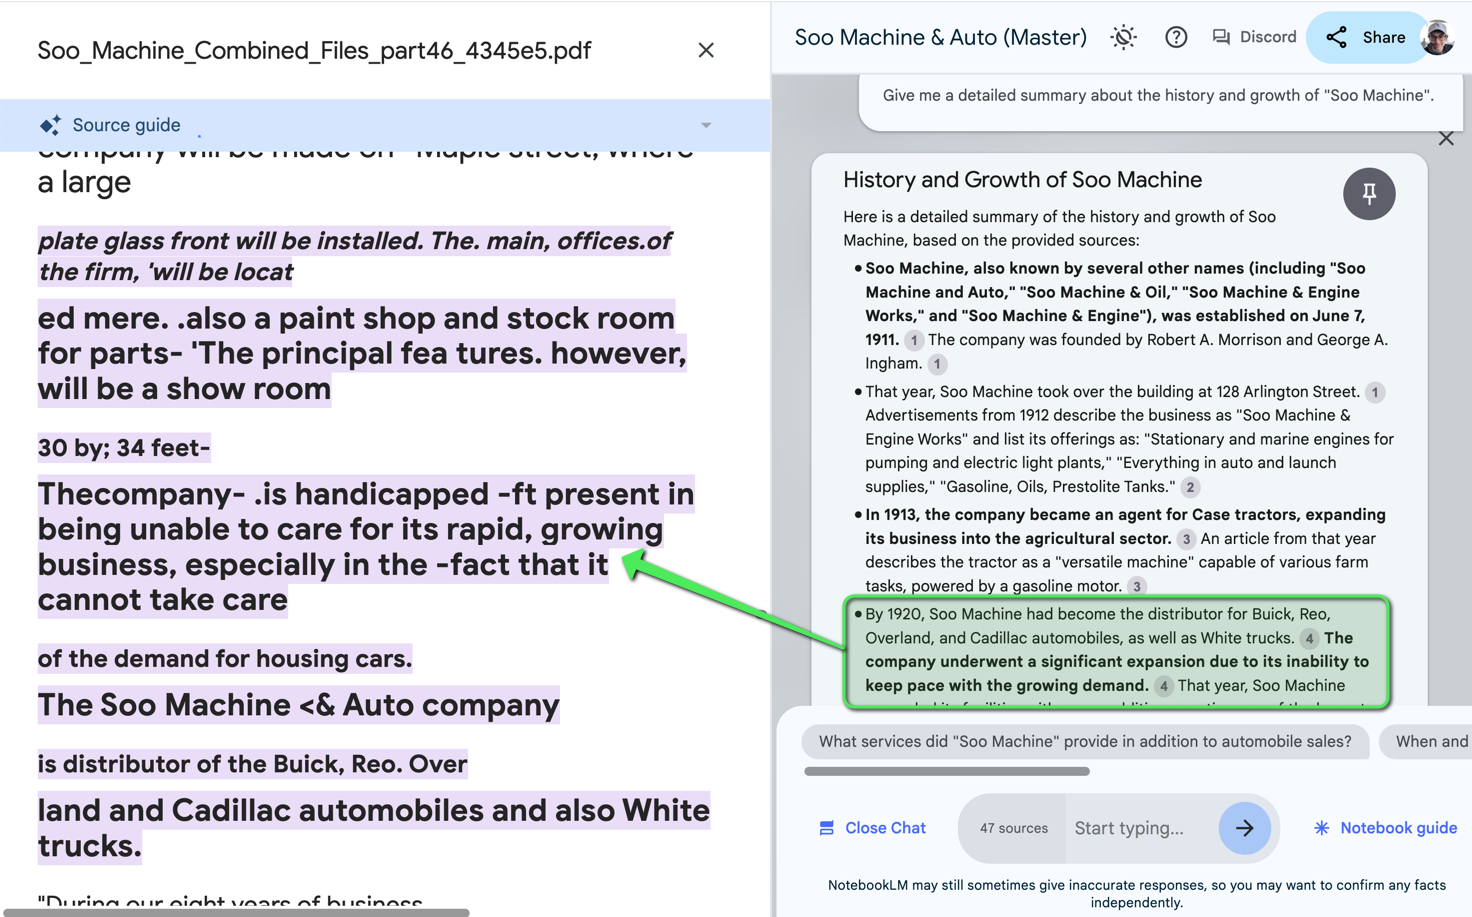Viewport: 1472px width, 917px height.
Task: Open the user profile avatar
Action: click(1437, 37)
